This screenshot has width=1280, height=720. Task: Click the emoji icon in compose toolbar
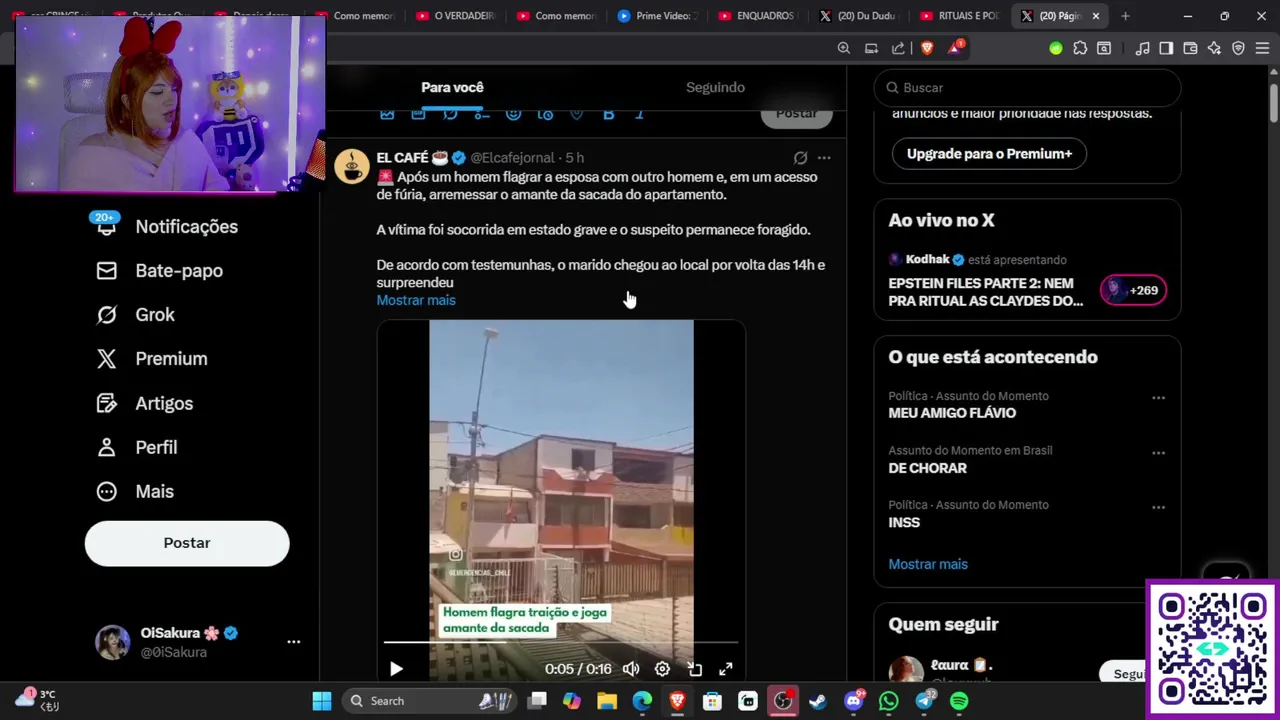(513, 114)
